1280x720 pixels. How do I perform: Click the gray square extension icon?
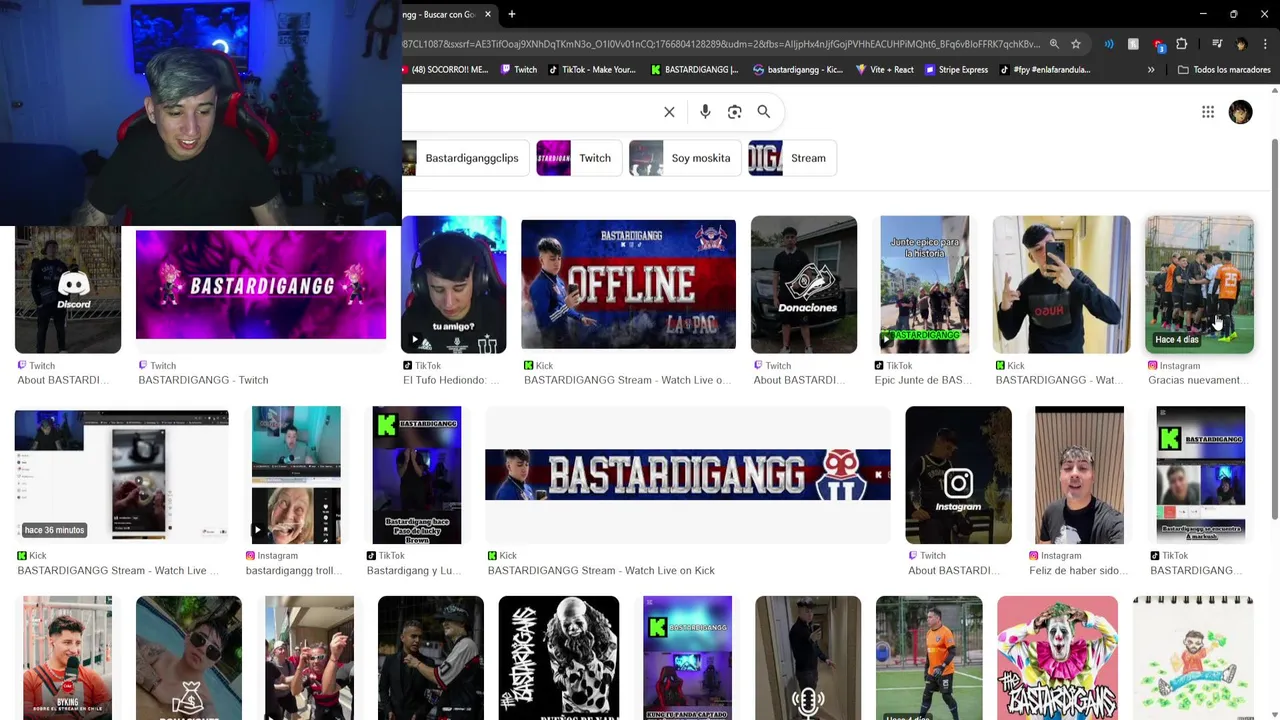1133,44
